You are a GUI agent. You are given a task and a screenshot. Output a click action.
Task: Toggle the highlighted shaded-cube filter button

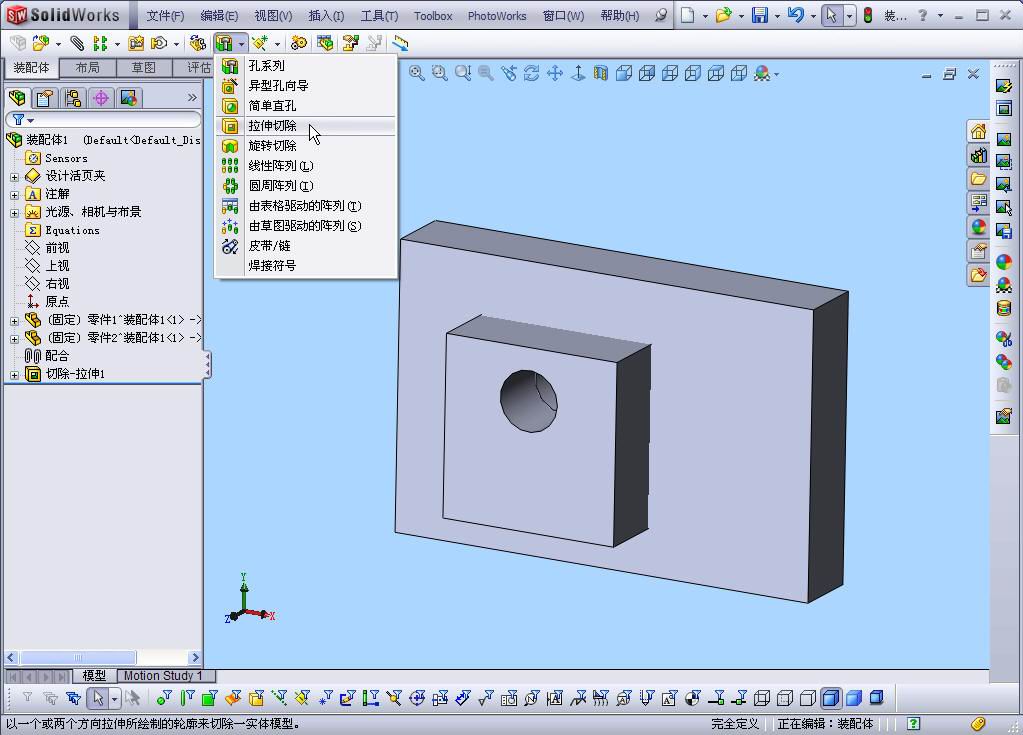point(831,698)
